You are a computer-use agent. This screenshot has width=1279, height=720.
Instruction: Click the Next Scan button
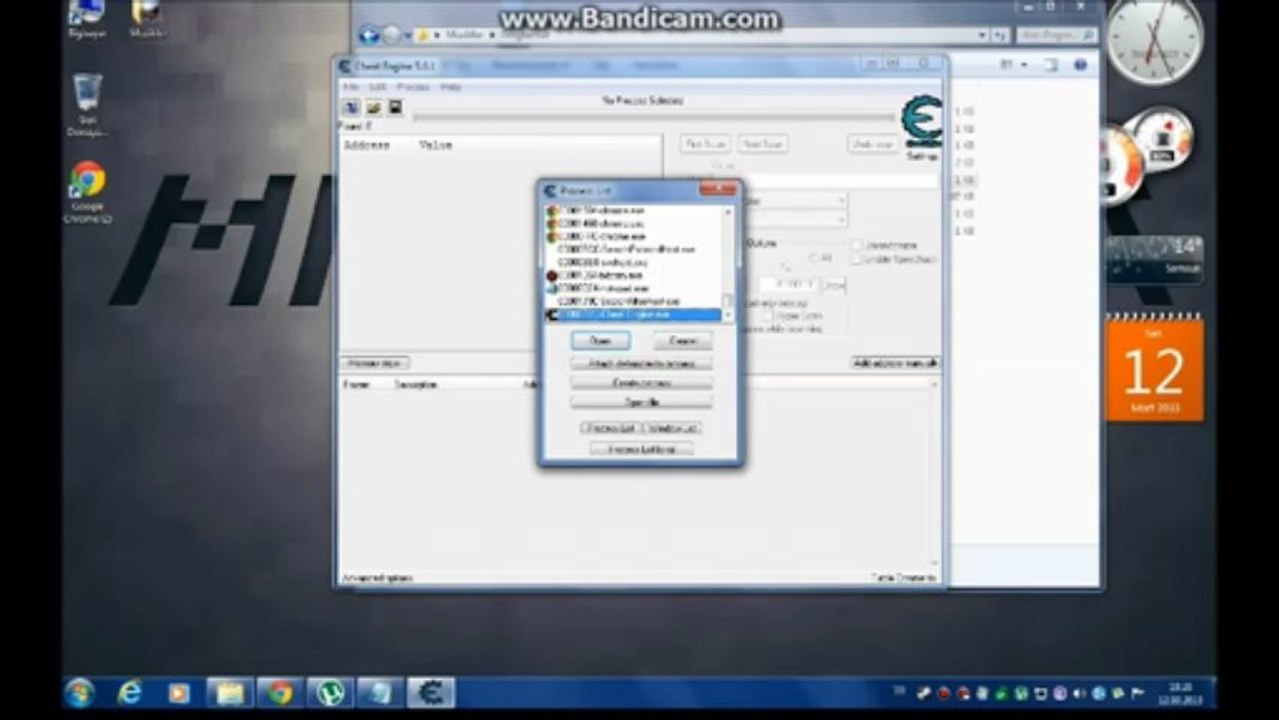pyautogui.click(x=763, y=144)
